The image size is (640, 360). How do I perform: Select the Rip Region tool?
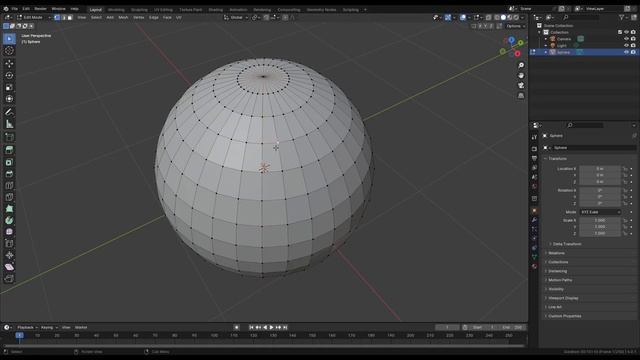(x=9, y=279)
